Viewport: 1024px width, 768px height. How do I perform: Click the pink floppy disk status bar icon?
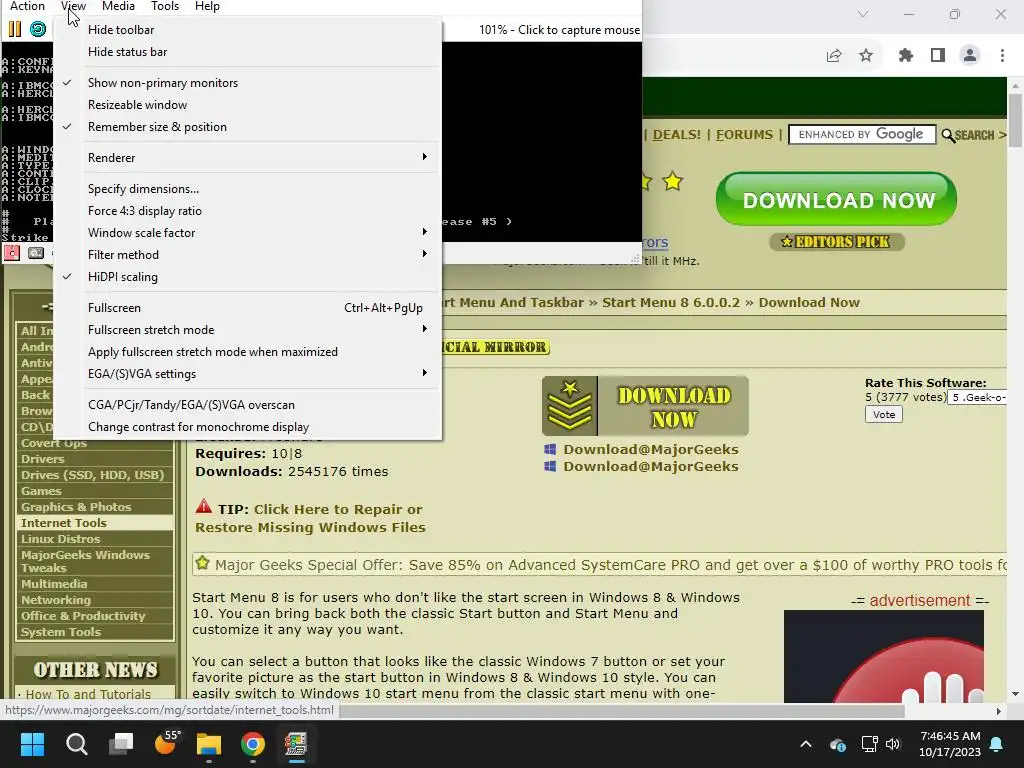(12, 253)
